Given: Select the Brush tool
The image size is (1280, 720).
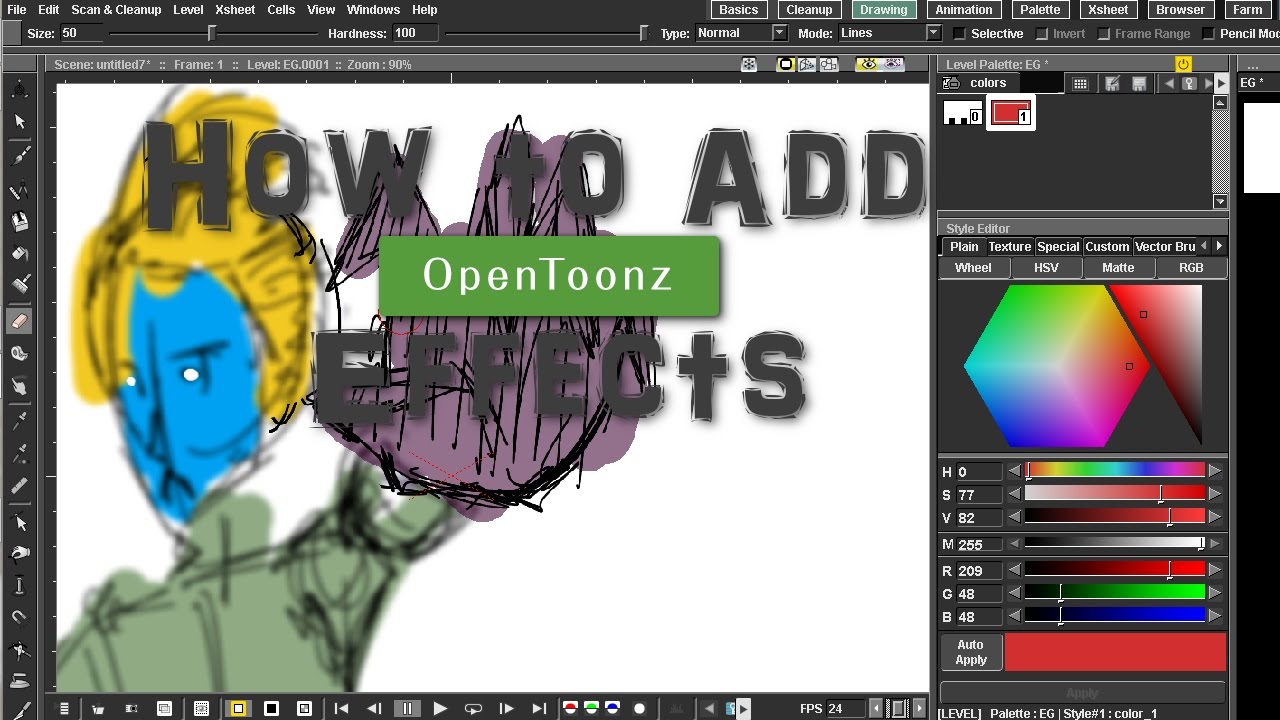Looking at the screenshot, I should coord(19,155).
